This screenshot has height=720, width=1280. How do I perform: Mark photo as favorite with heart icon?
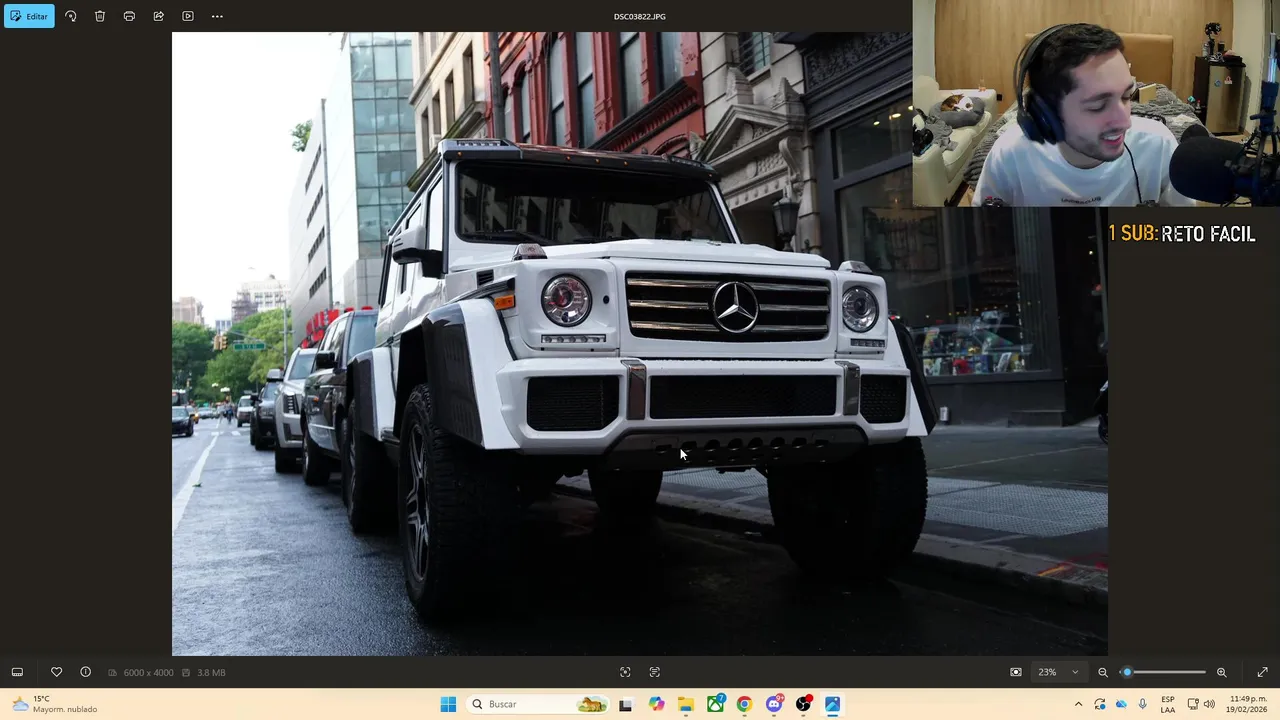56,672
